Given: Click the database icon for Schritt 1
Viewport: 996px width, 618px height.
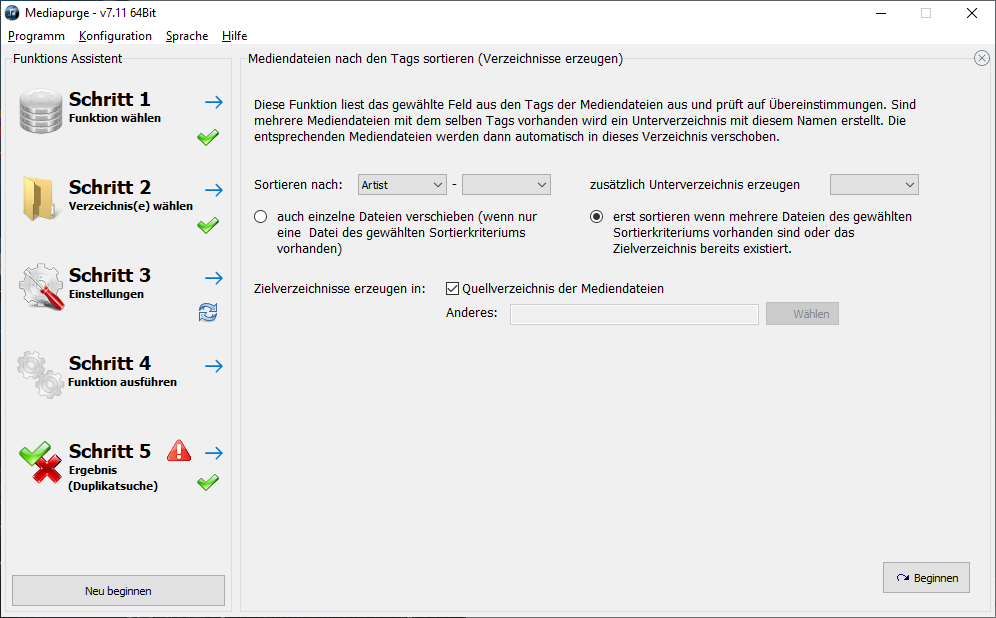Looking at the screenshot, I should click(x=42, y=111).
